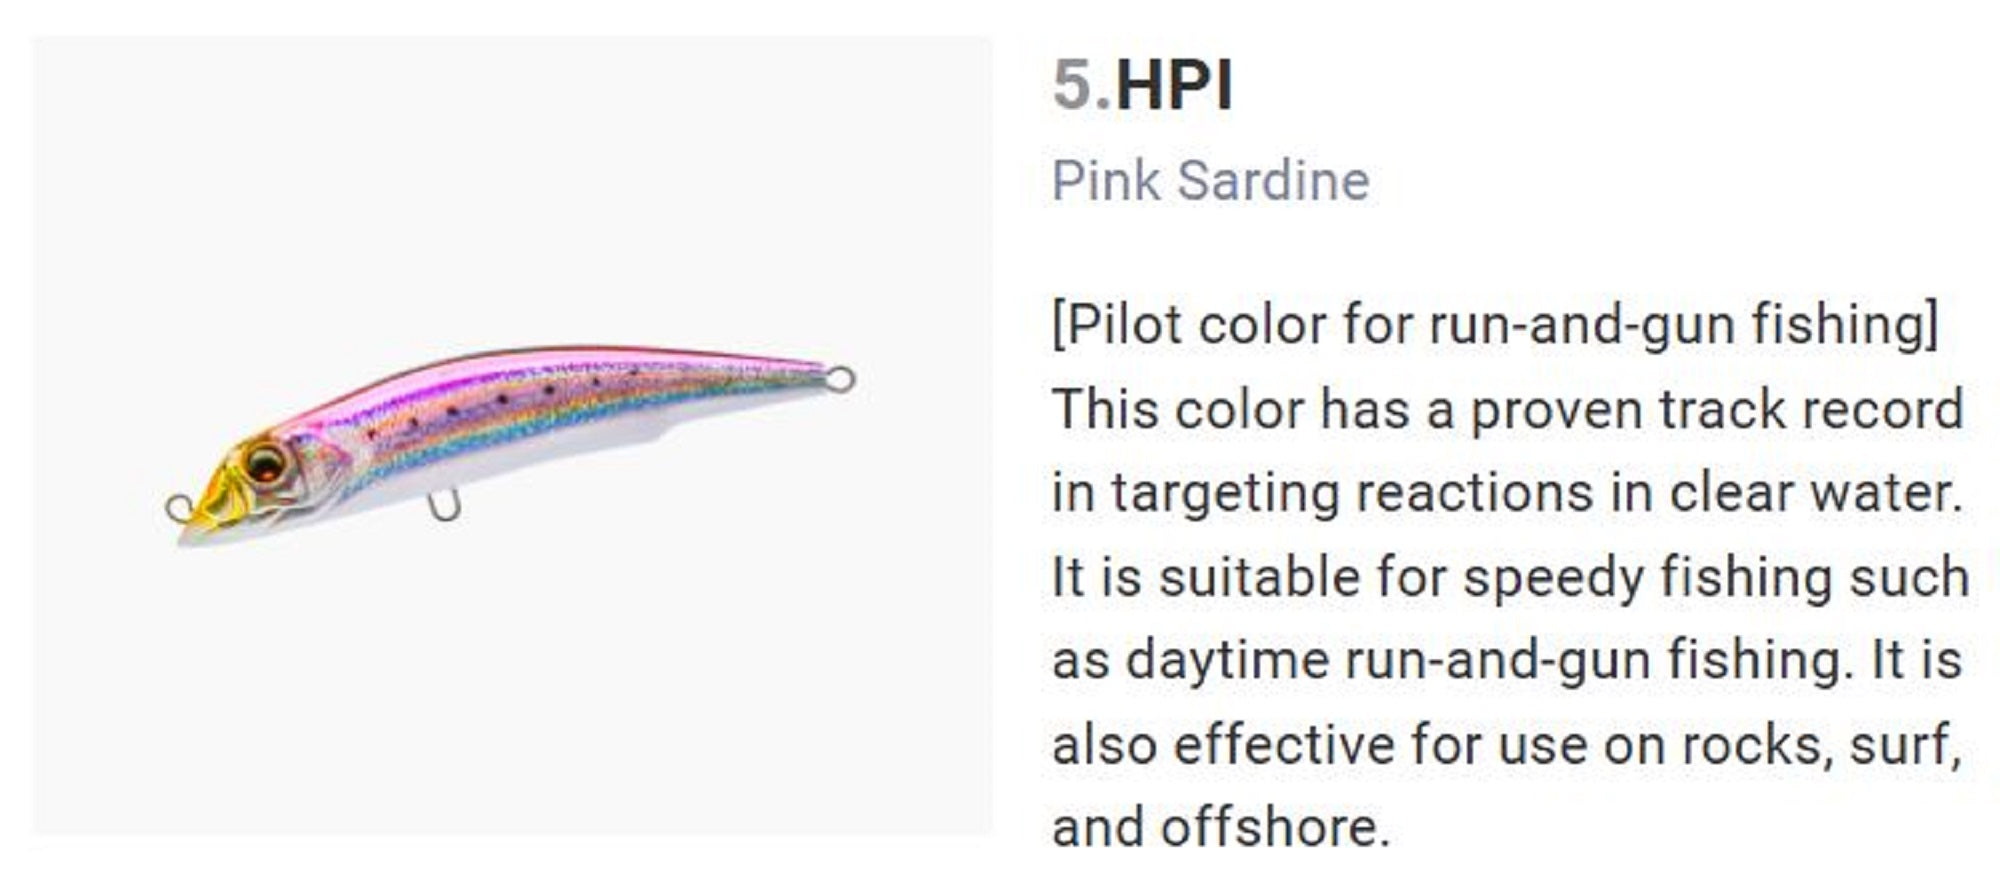The image size is (2000, 886).
Task: Click the 'HPI' color code heading
Action: click(x=1174, y=85)
